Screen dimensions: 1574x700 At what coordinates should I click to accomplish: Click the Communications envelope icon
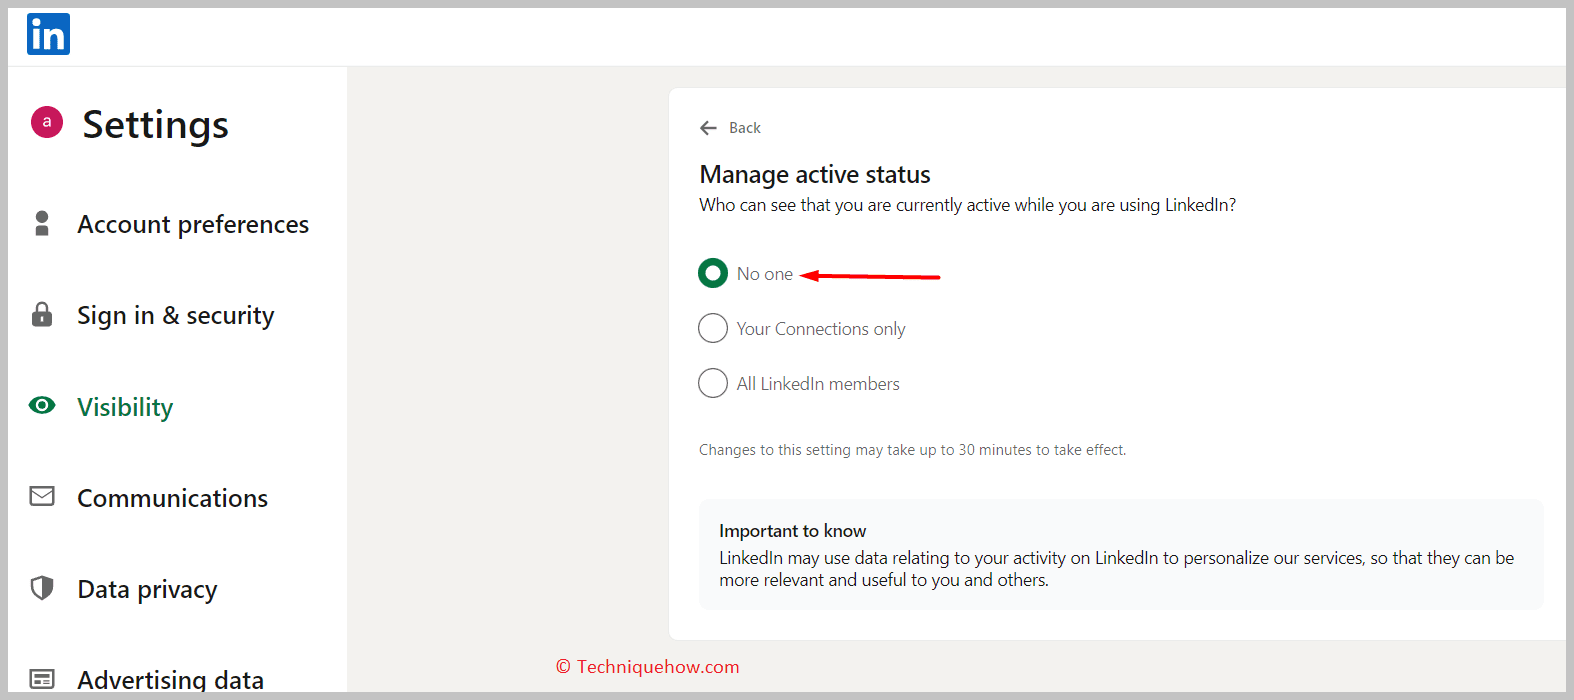(42, 496)
